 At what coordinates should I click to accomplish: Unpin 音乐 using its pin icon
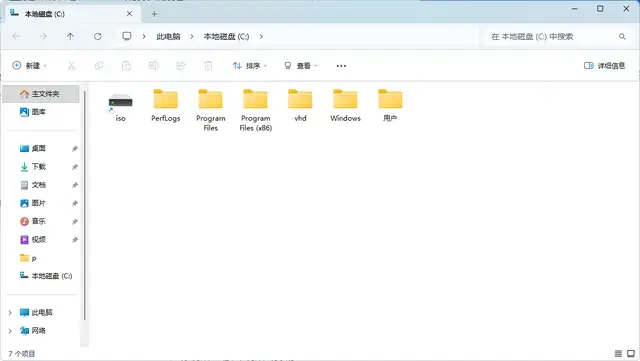[75, 222]
